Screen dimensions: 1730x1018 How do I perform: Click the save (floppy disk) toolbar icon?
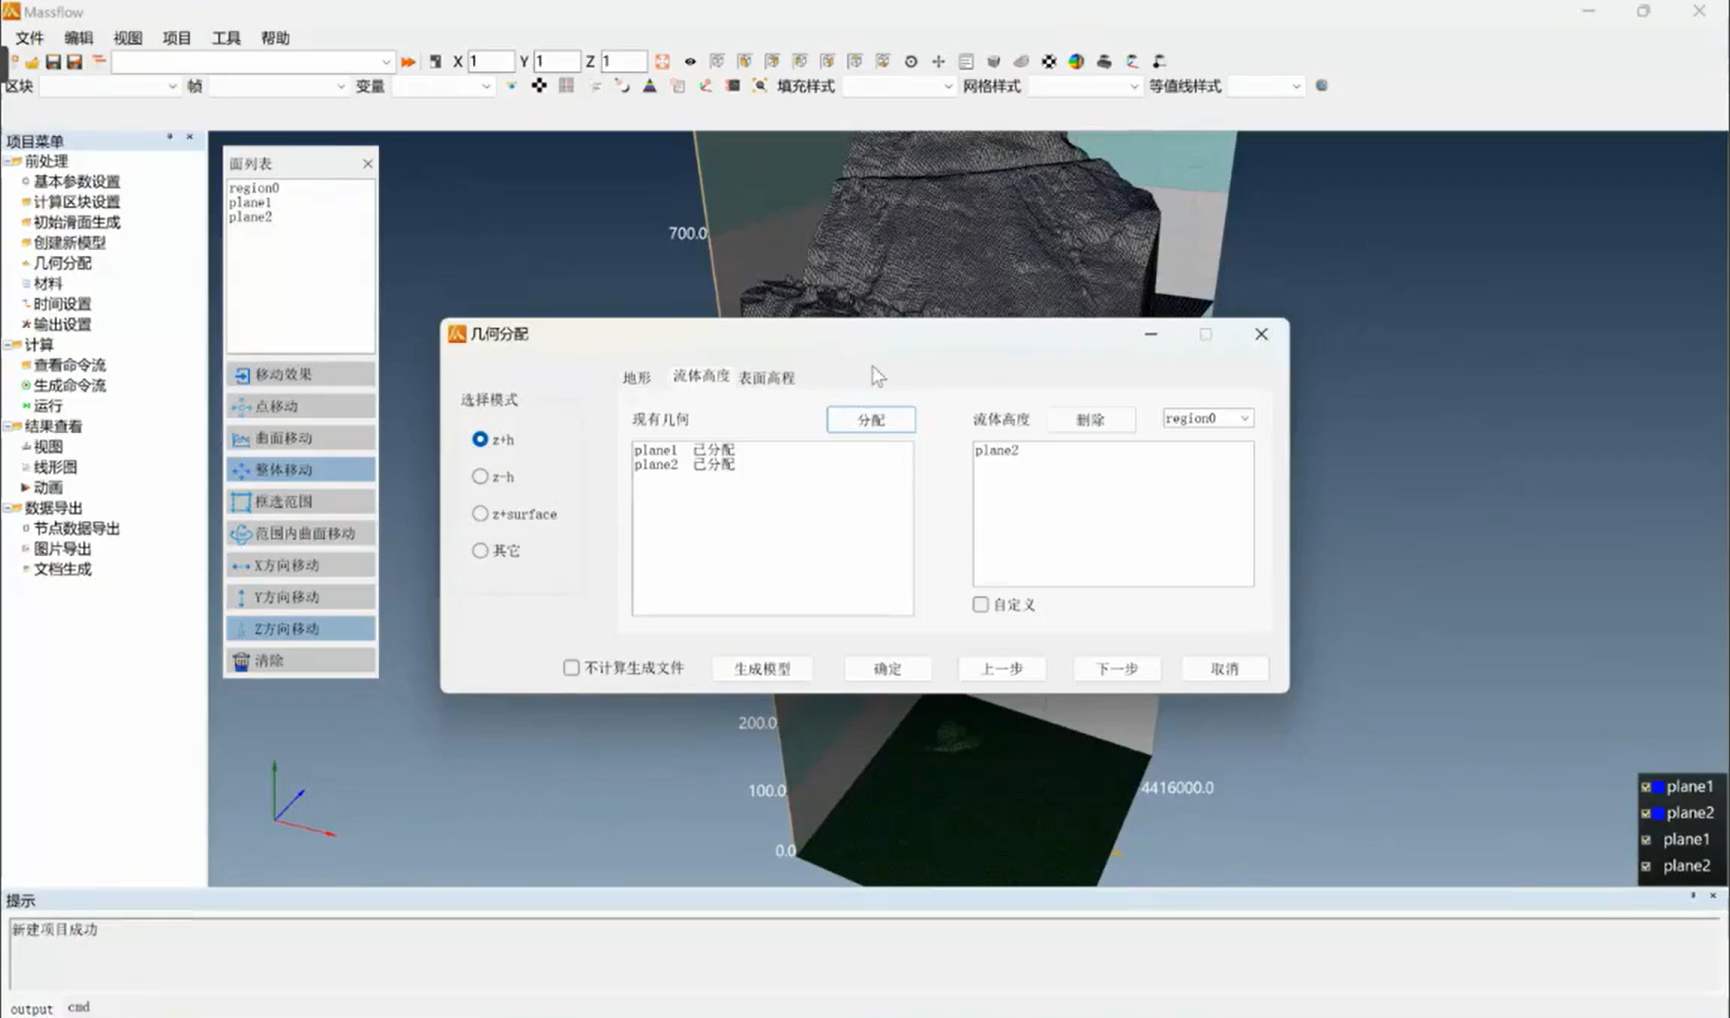coord(53,62)
